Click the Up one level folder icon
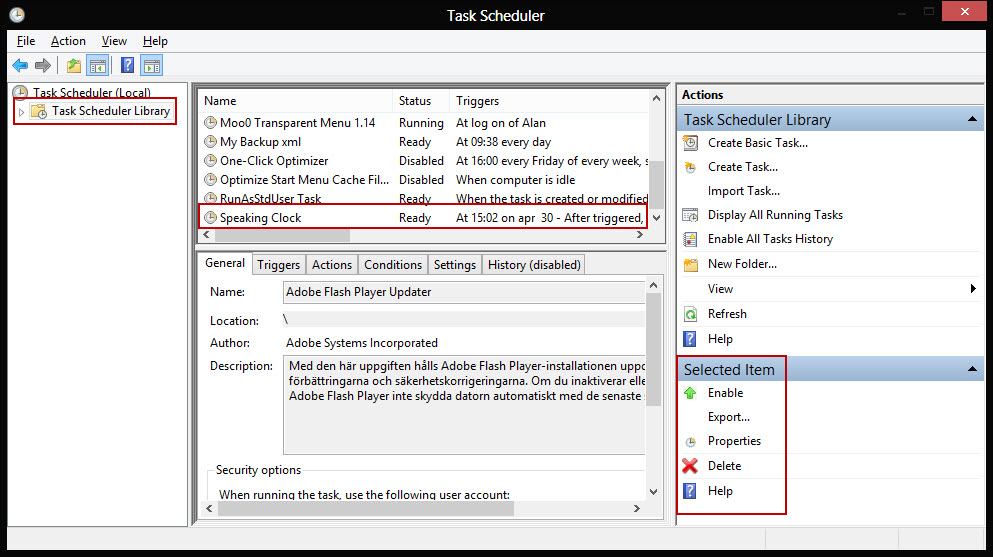Image resolution: width=993 pixels, height=557 pixels. coord(74,65)
